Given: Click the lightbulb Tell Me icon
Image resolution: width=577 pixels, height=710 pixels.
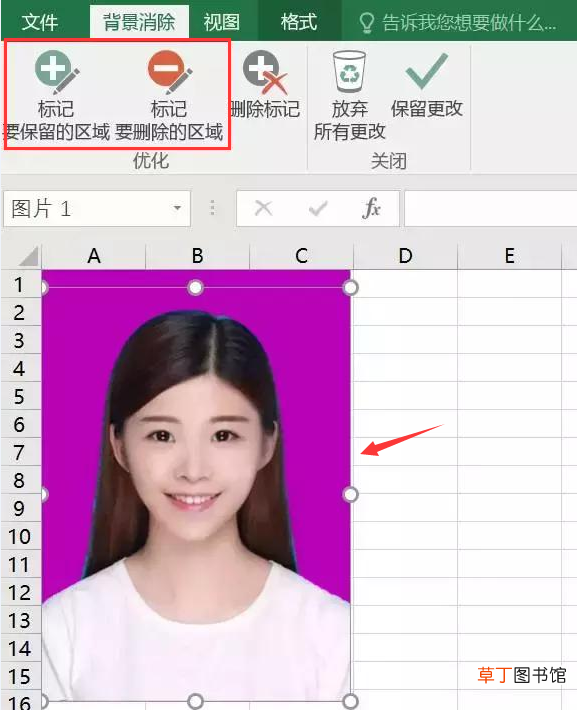Looking at the screenshot, I should tap(367, 22).
